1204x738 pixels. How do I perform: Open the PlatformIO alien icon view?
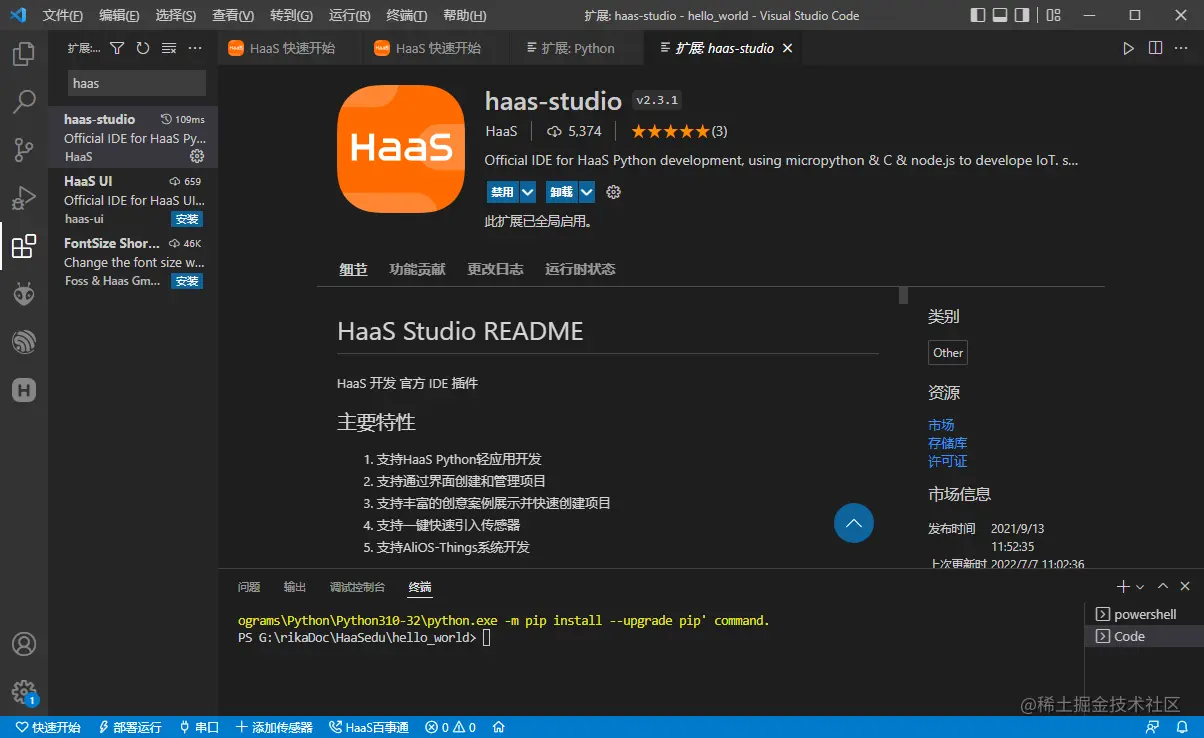[x=24, y=294]
